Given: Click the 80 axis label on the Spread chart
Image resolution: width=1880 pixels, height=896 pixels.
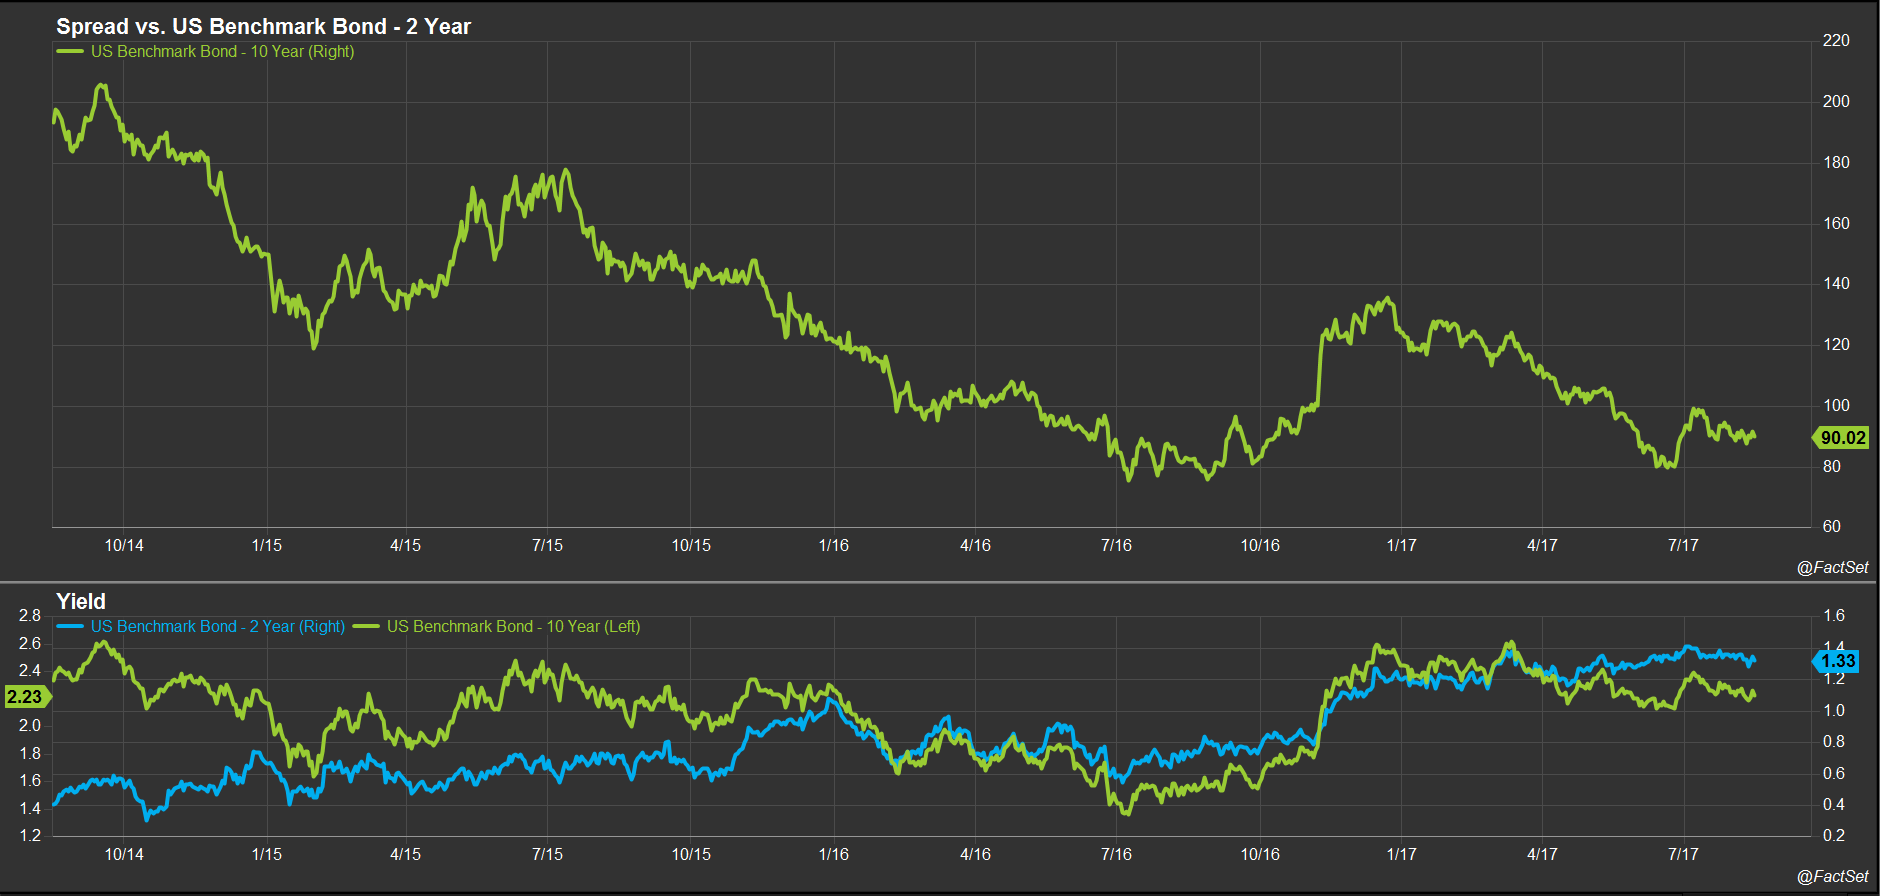Looking at the screenshot, I should pos(1831,466).
